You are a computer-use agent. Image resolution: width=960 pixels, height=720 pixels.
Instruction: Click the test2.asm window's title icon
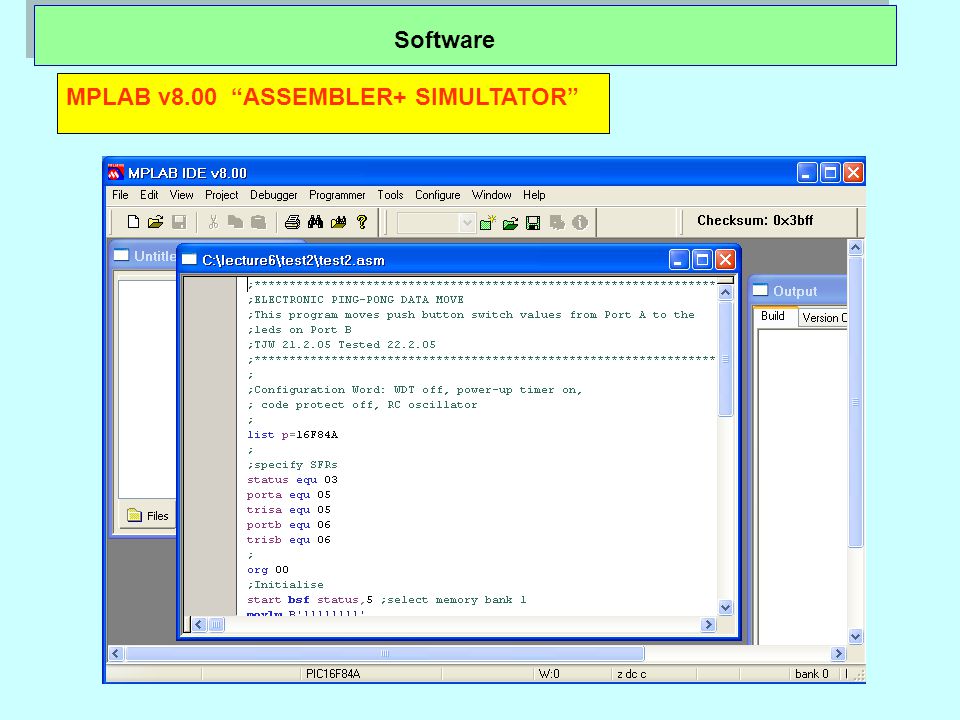coord(189,260)
